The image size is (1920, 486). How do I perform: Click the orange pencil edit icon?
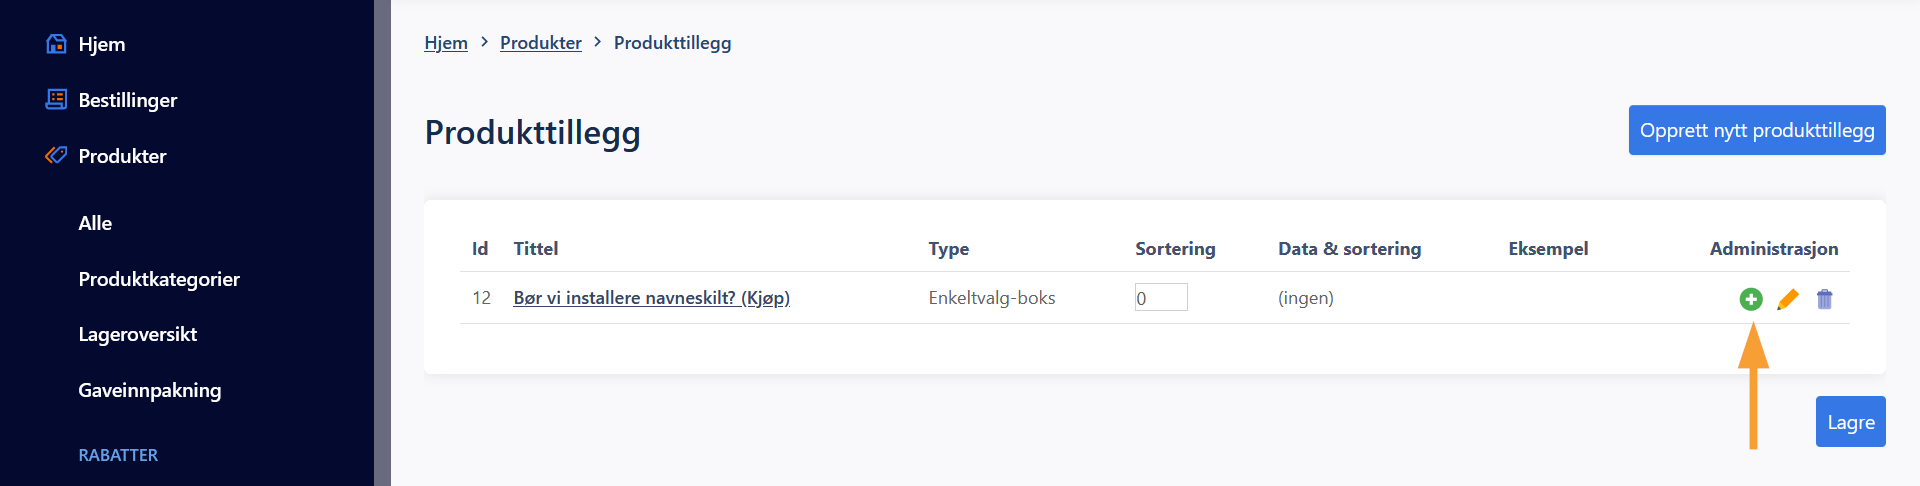point(1788,299)
